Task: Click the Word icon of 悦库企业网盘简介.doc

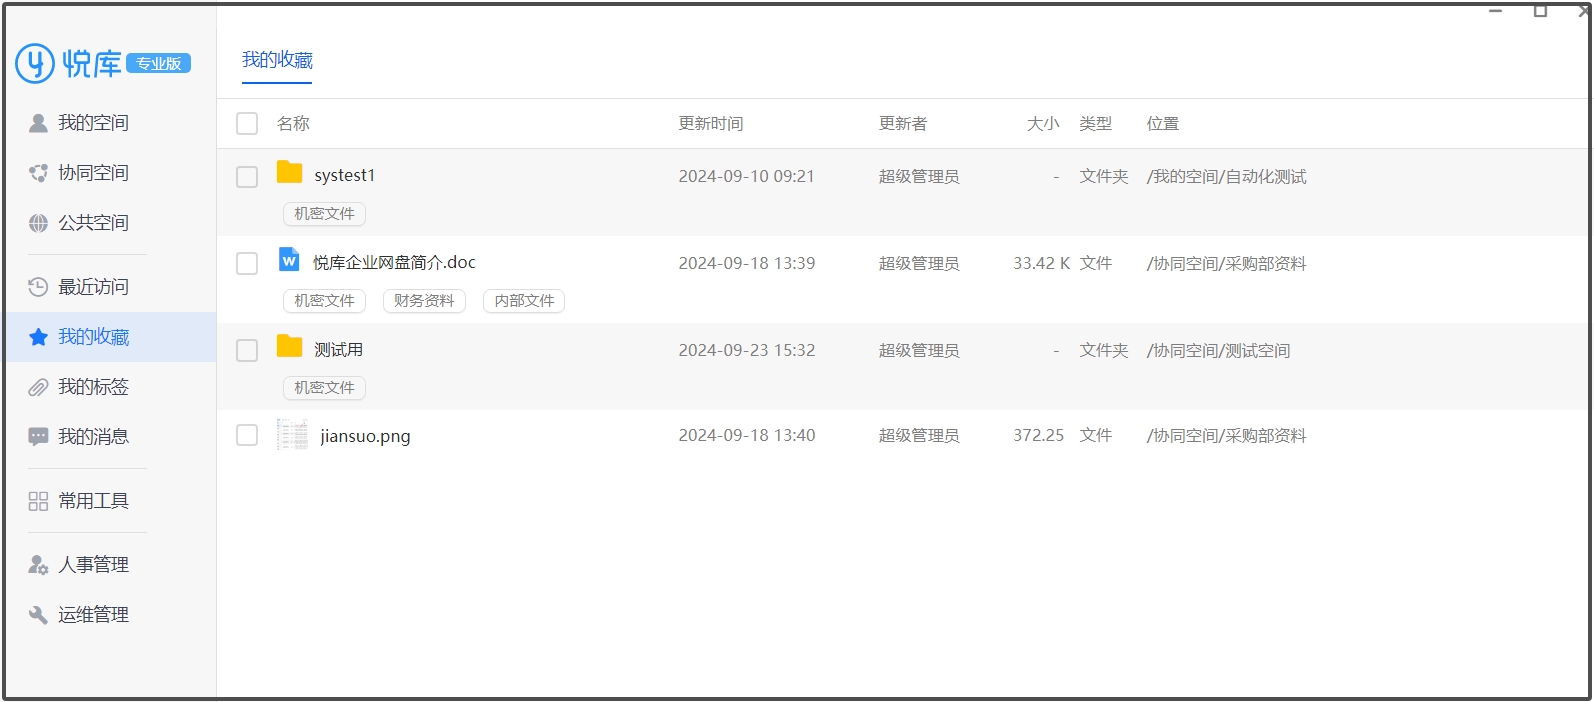Action: (289, 260)
